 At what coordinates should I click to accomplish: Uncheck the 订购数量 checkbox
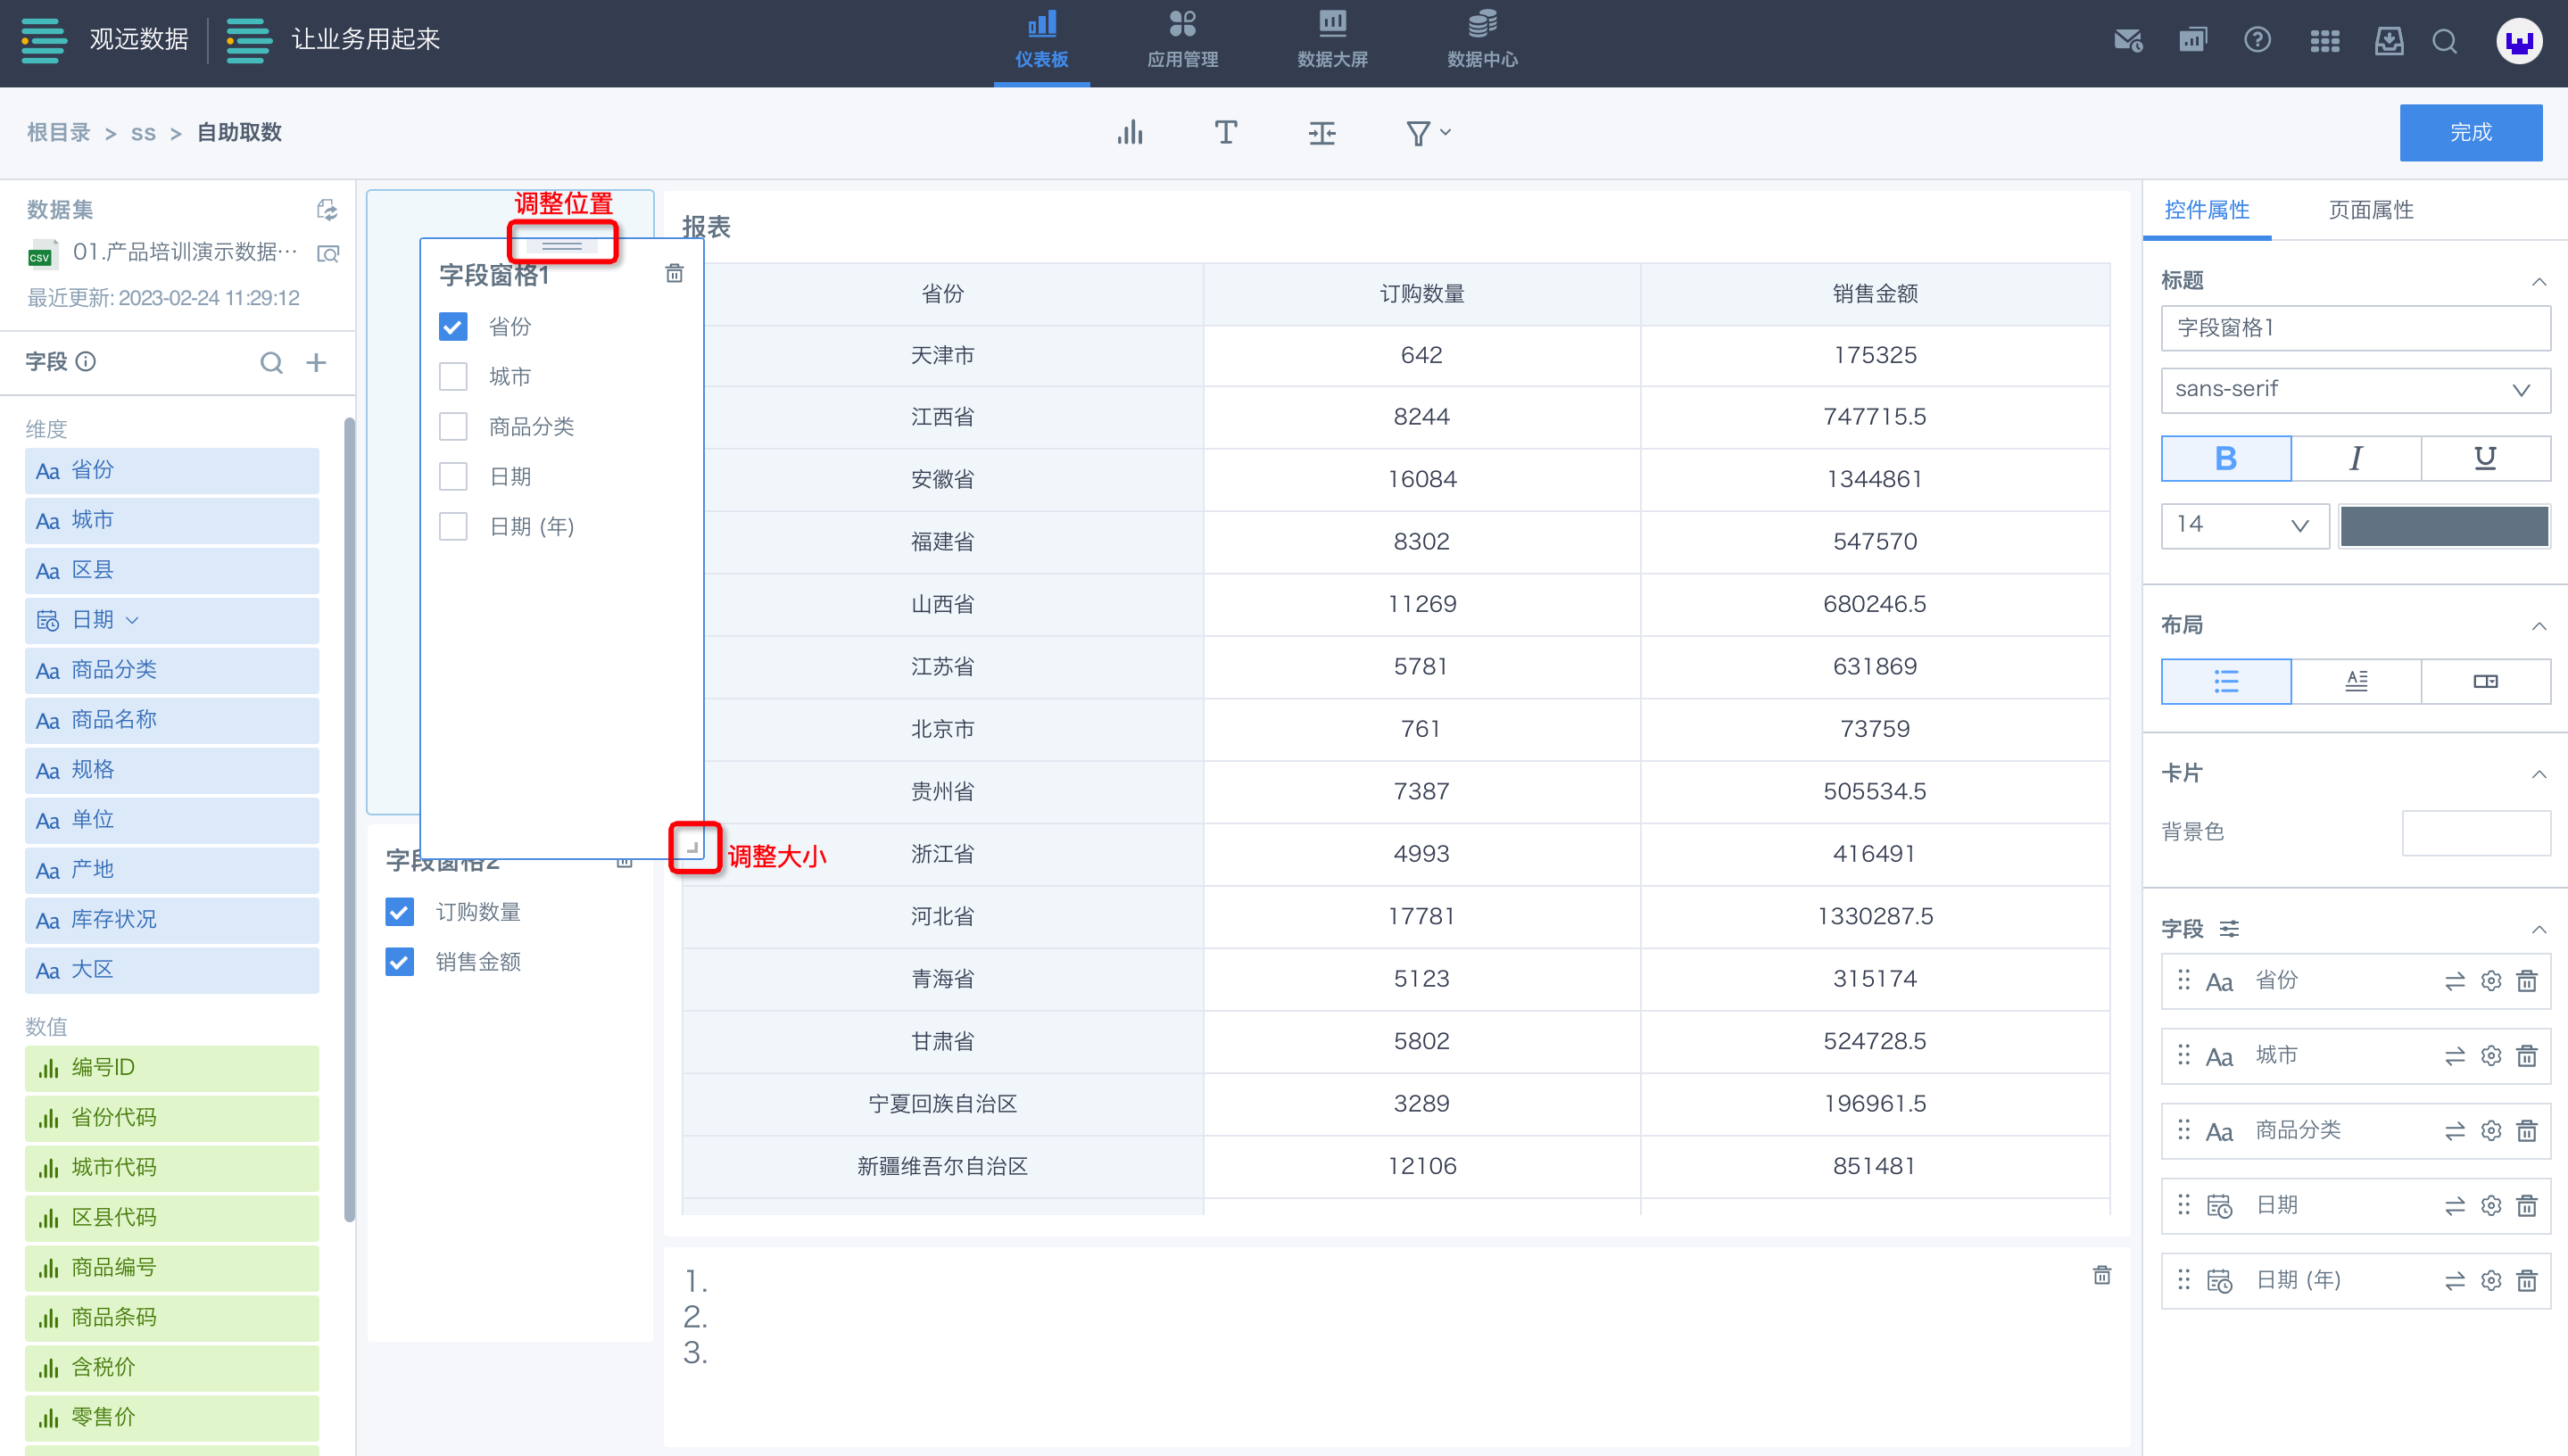pyautogui.click(x=399, y=912)
